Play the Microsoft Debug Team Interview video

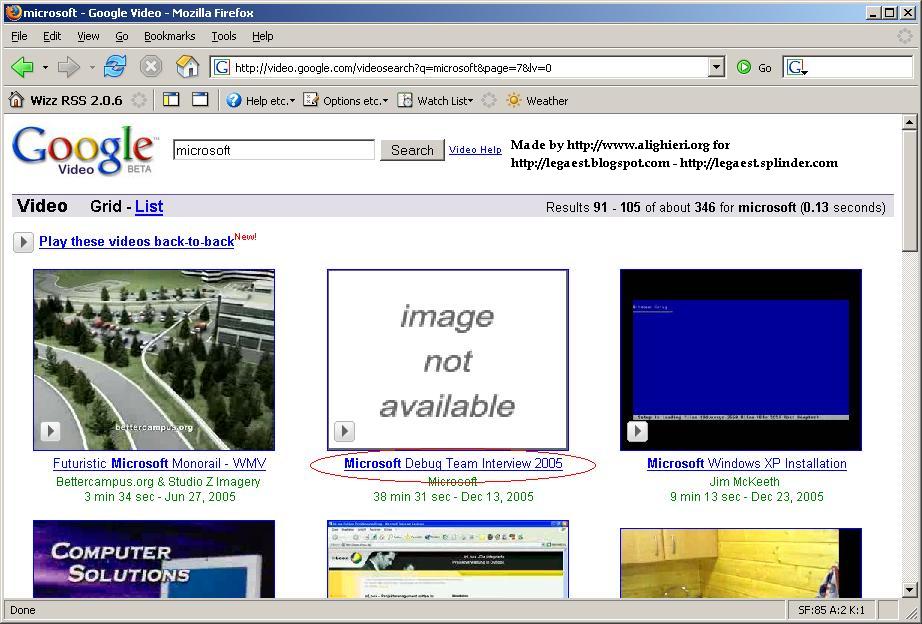[345, 431]
